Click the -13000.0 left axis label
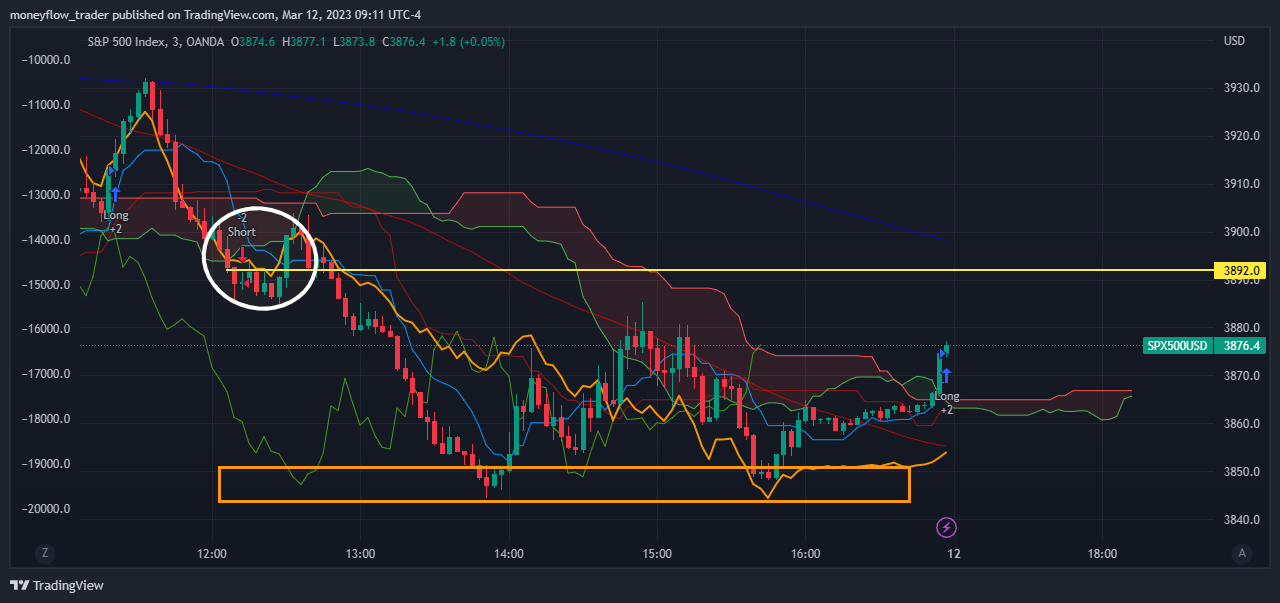This screenshot has width=1280, height=603. click(x=45, y=195)
